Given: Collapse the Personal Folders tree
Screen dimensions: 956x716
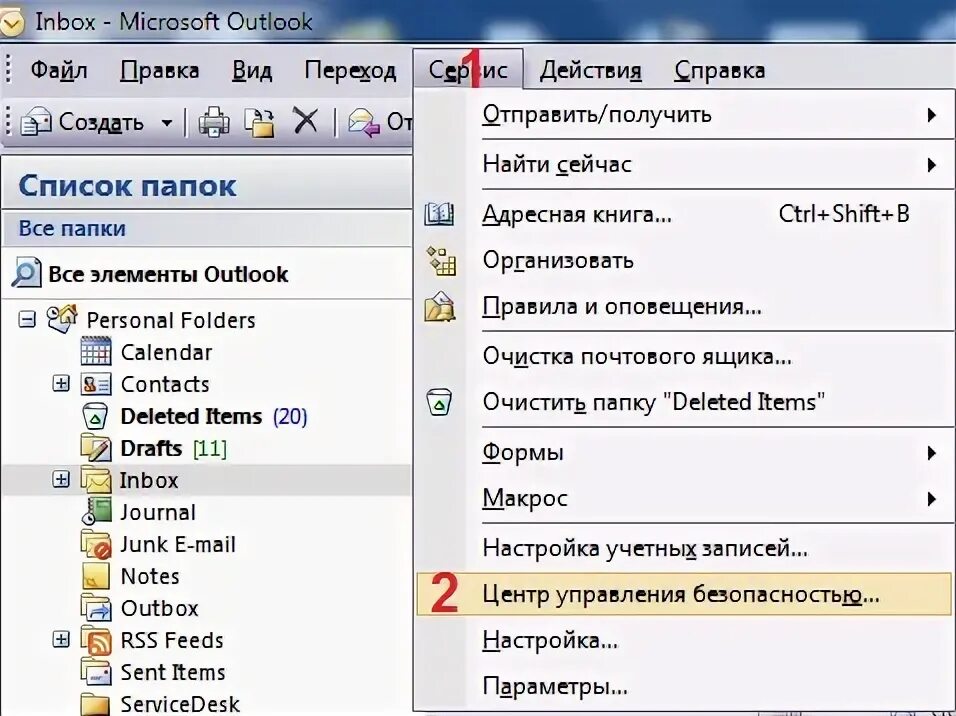Looking at the screenshot, I should coord(26,319).
